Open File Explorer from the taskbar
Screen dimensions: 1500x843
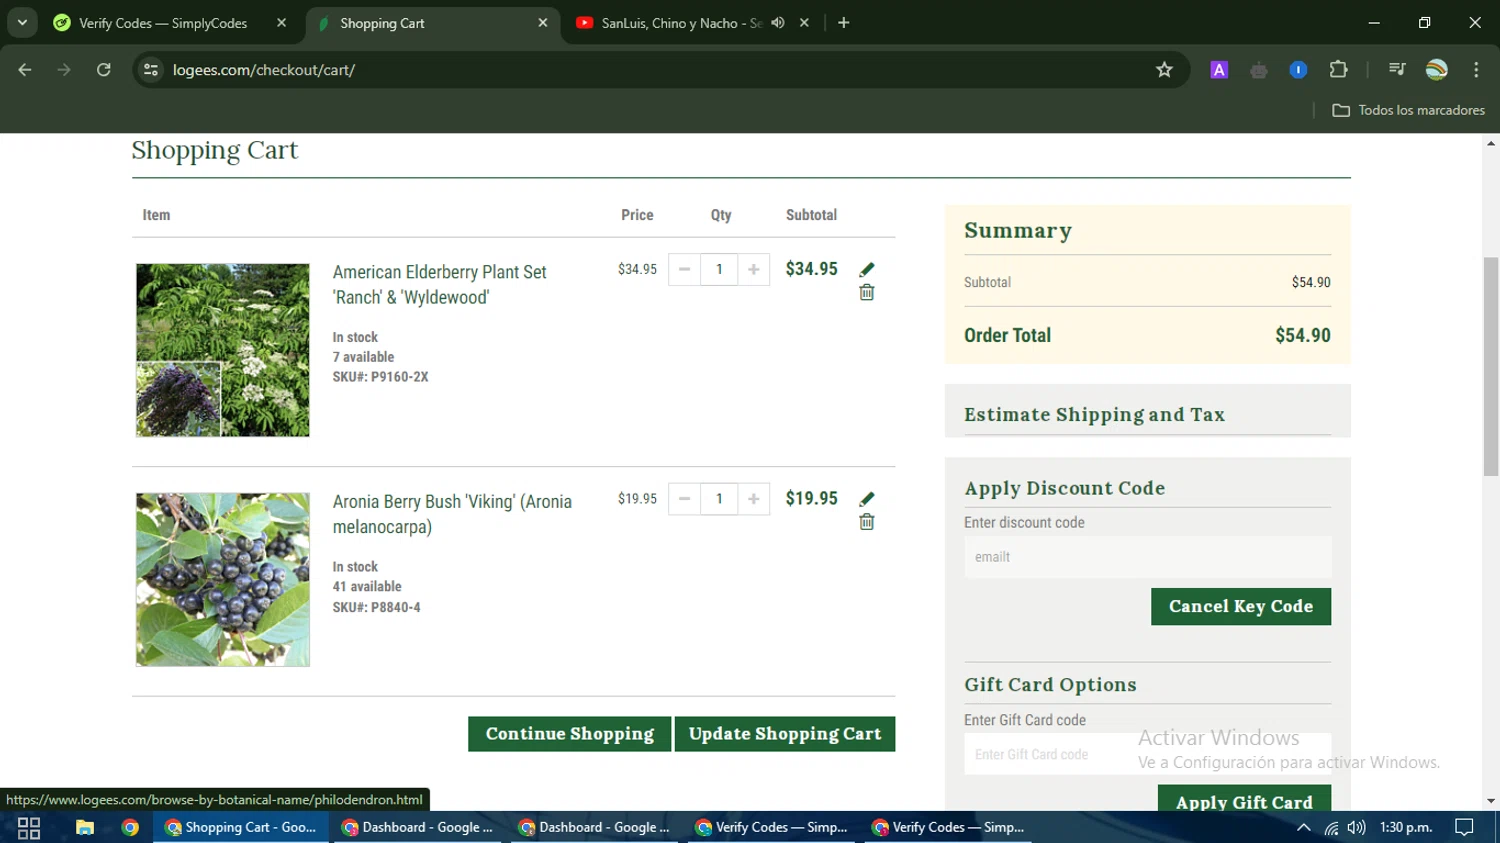click(85, 827)
